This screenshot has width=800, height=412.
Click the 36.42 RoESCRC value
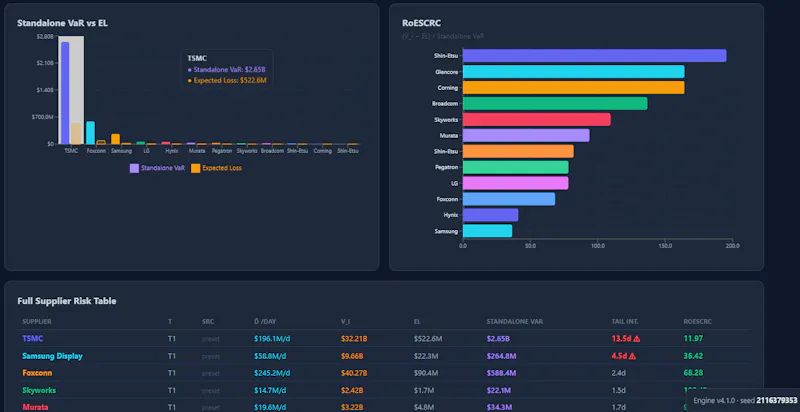tap(693, 356)
